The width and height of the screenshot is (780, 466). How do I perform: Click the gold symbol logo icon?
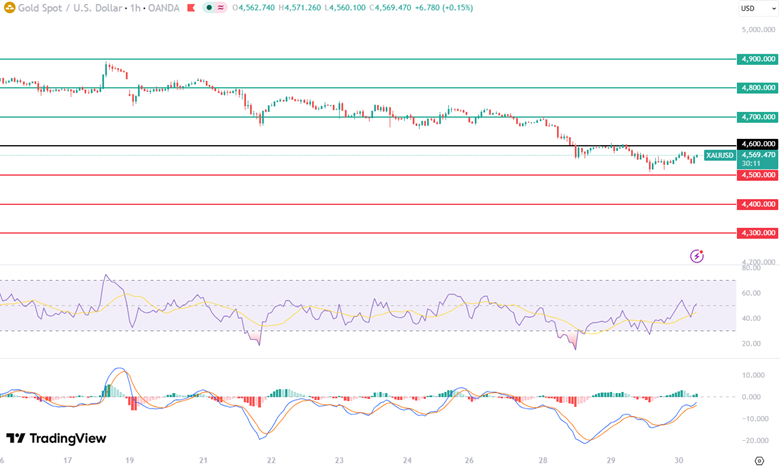pyautogui.click(x=8, y=8)
